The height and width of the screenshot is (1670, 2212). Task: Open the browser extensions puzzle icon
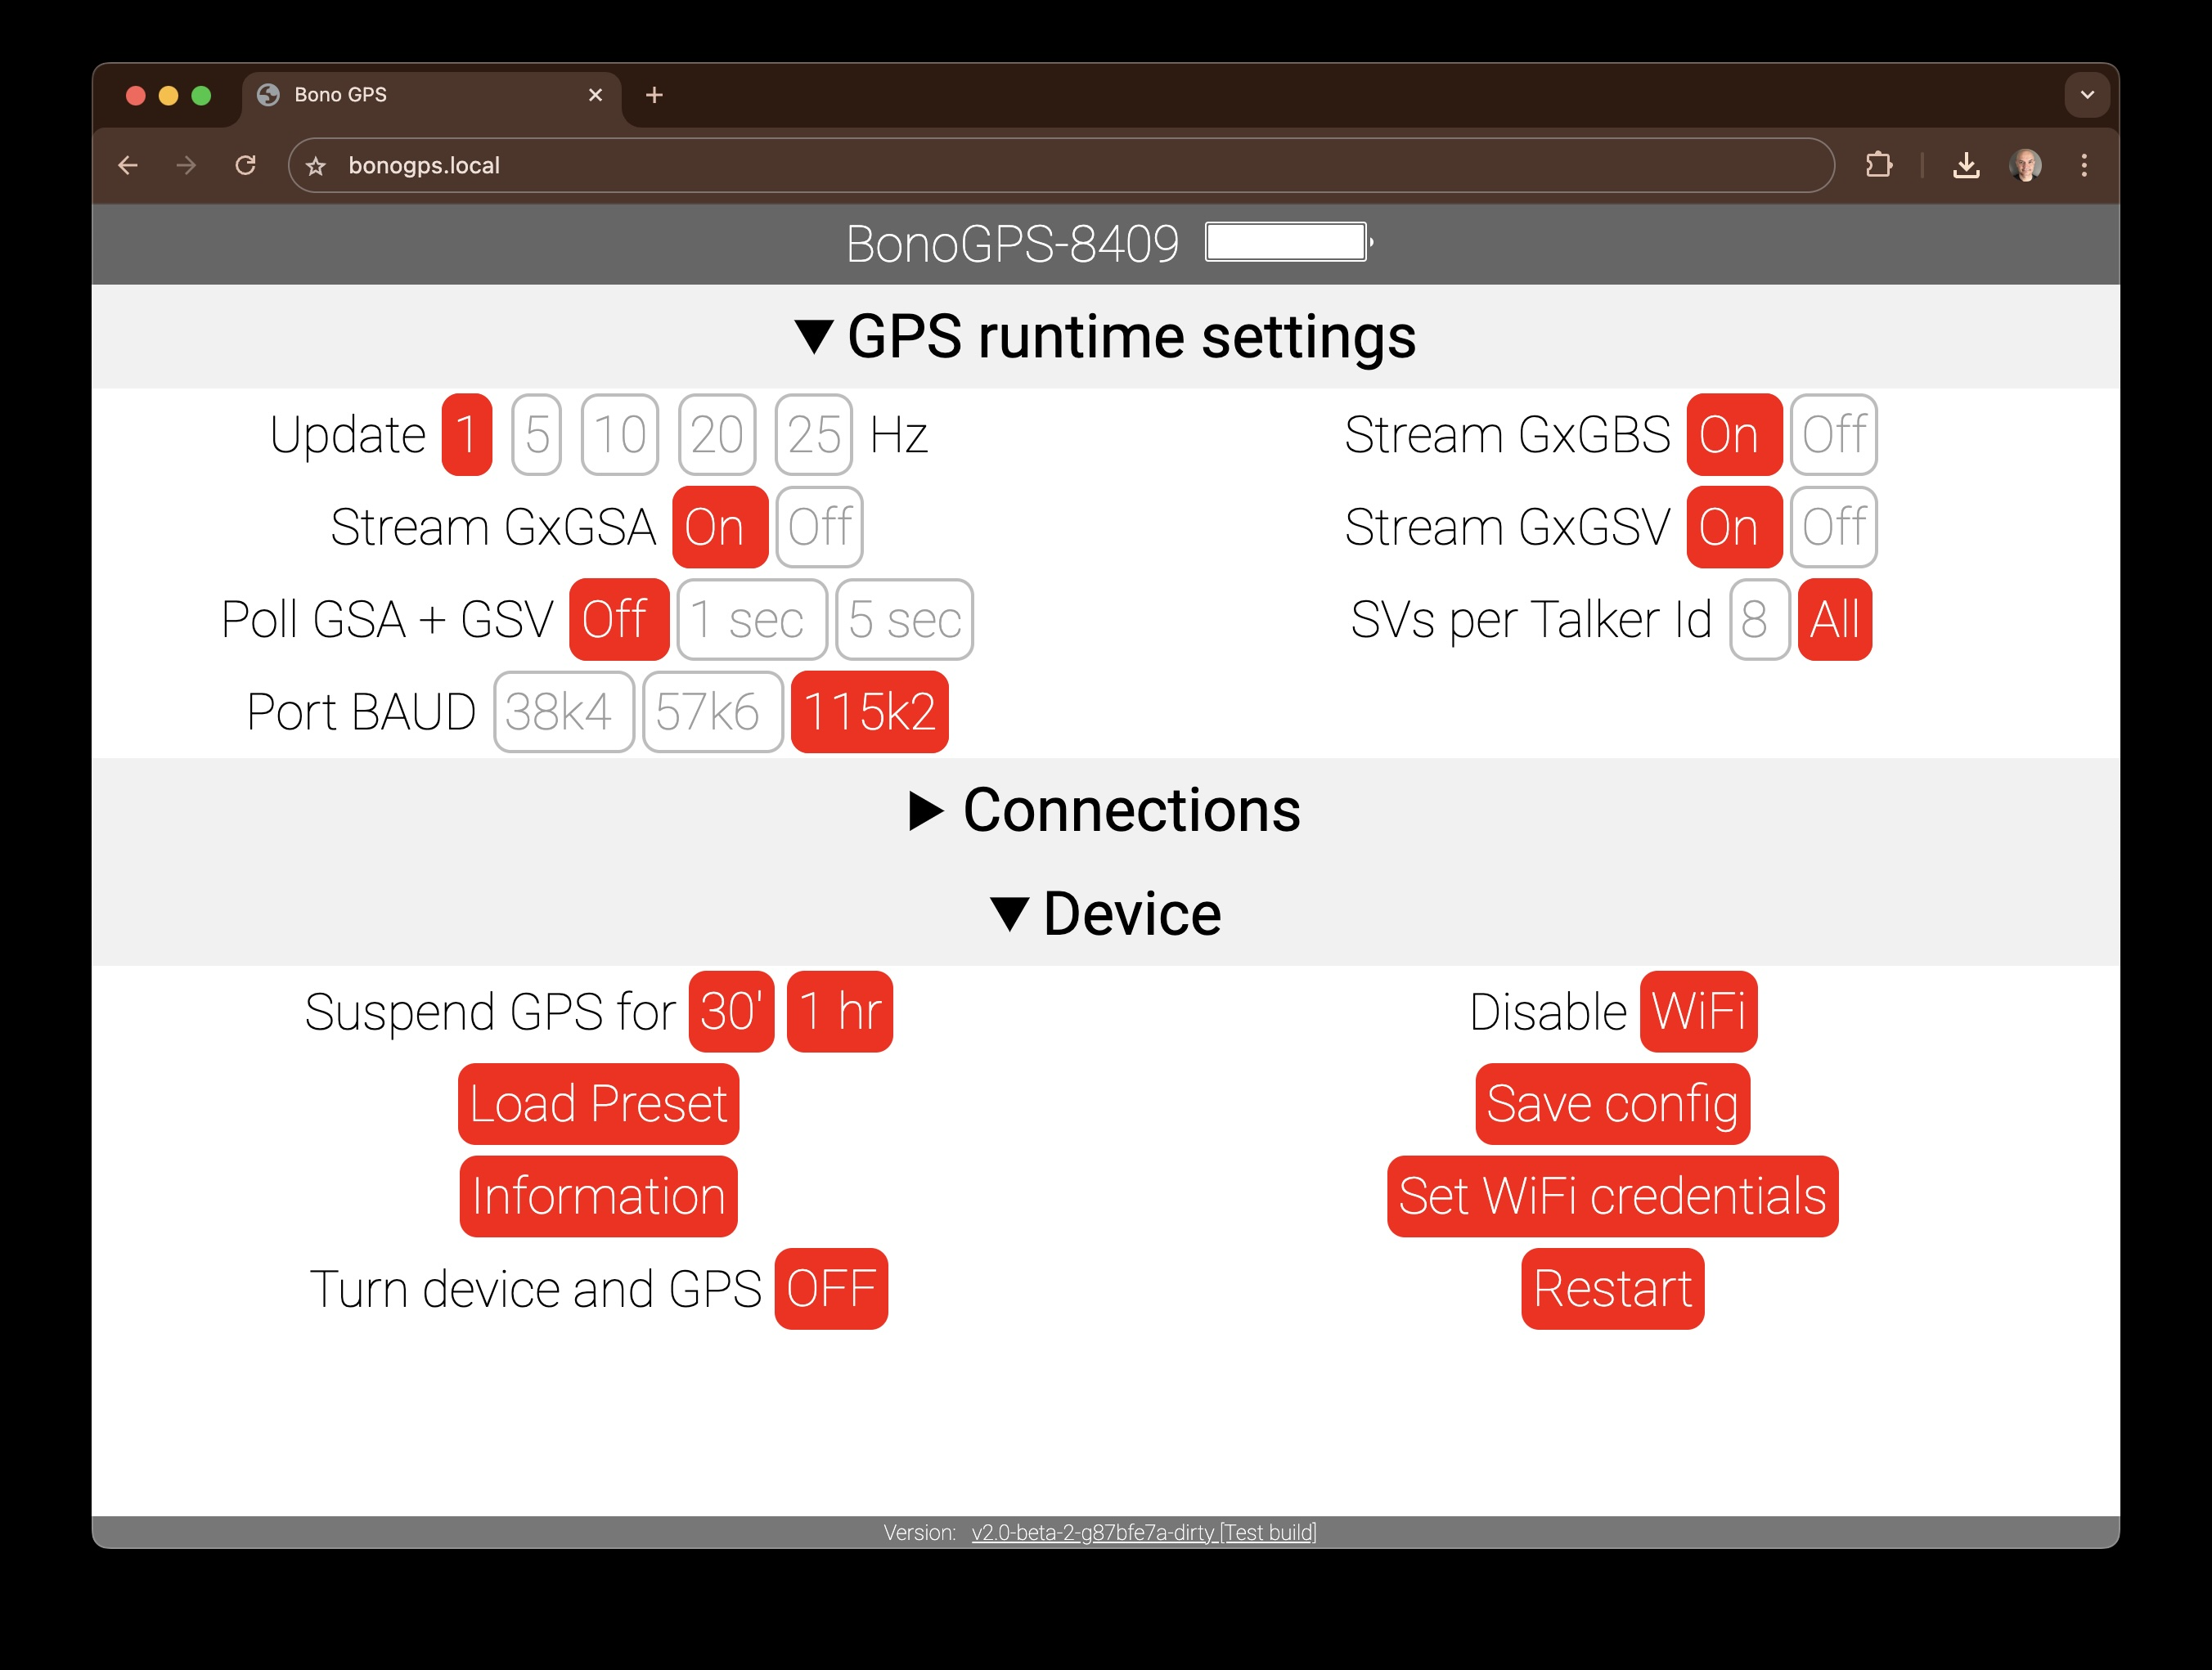(1878, 165)
